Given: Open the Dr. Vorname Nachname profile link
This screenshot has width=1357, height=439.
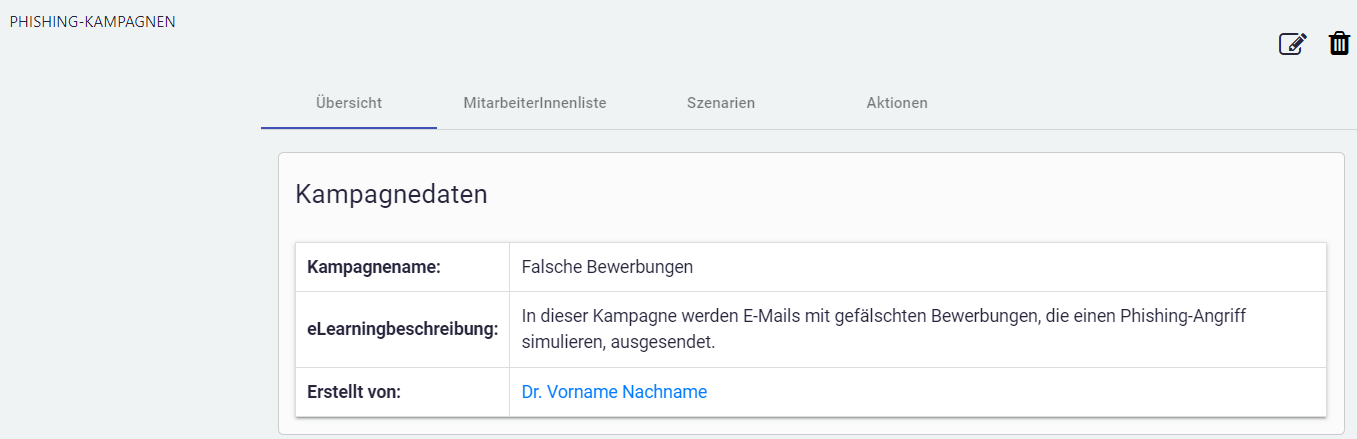Looking at the screenshot, I should (x=614, y=392).
